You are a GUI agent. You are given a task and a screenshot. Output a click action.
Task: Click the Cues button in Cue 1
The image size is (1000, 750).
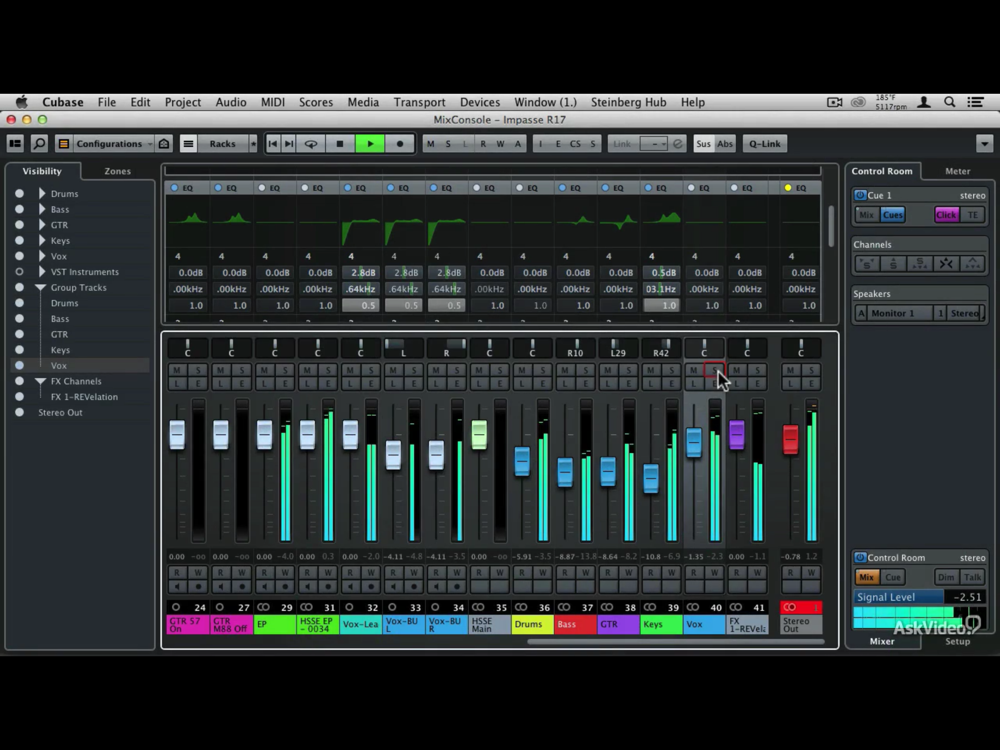892,215
